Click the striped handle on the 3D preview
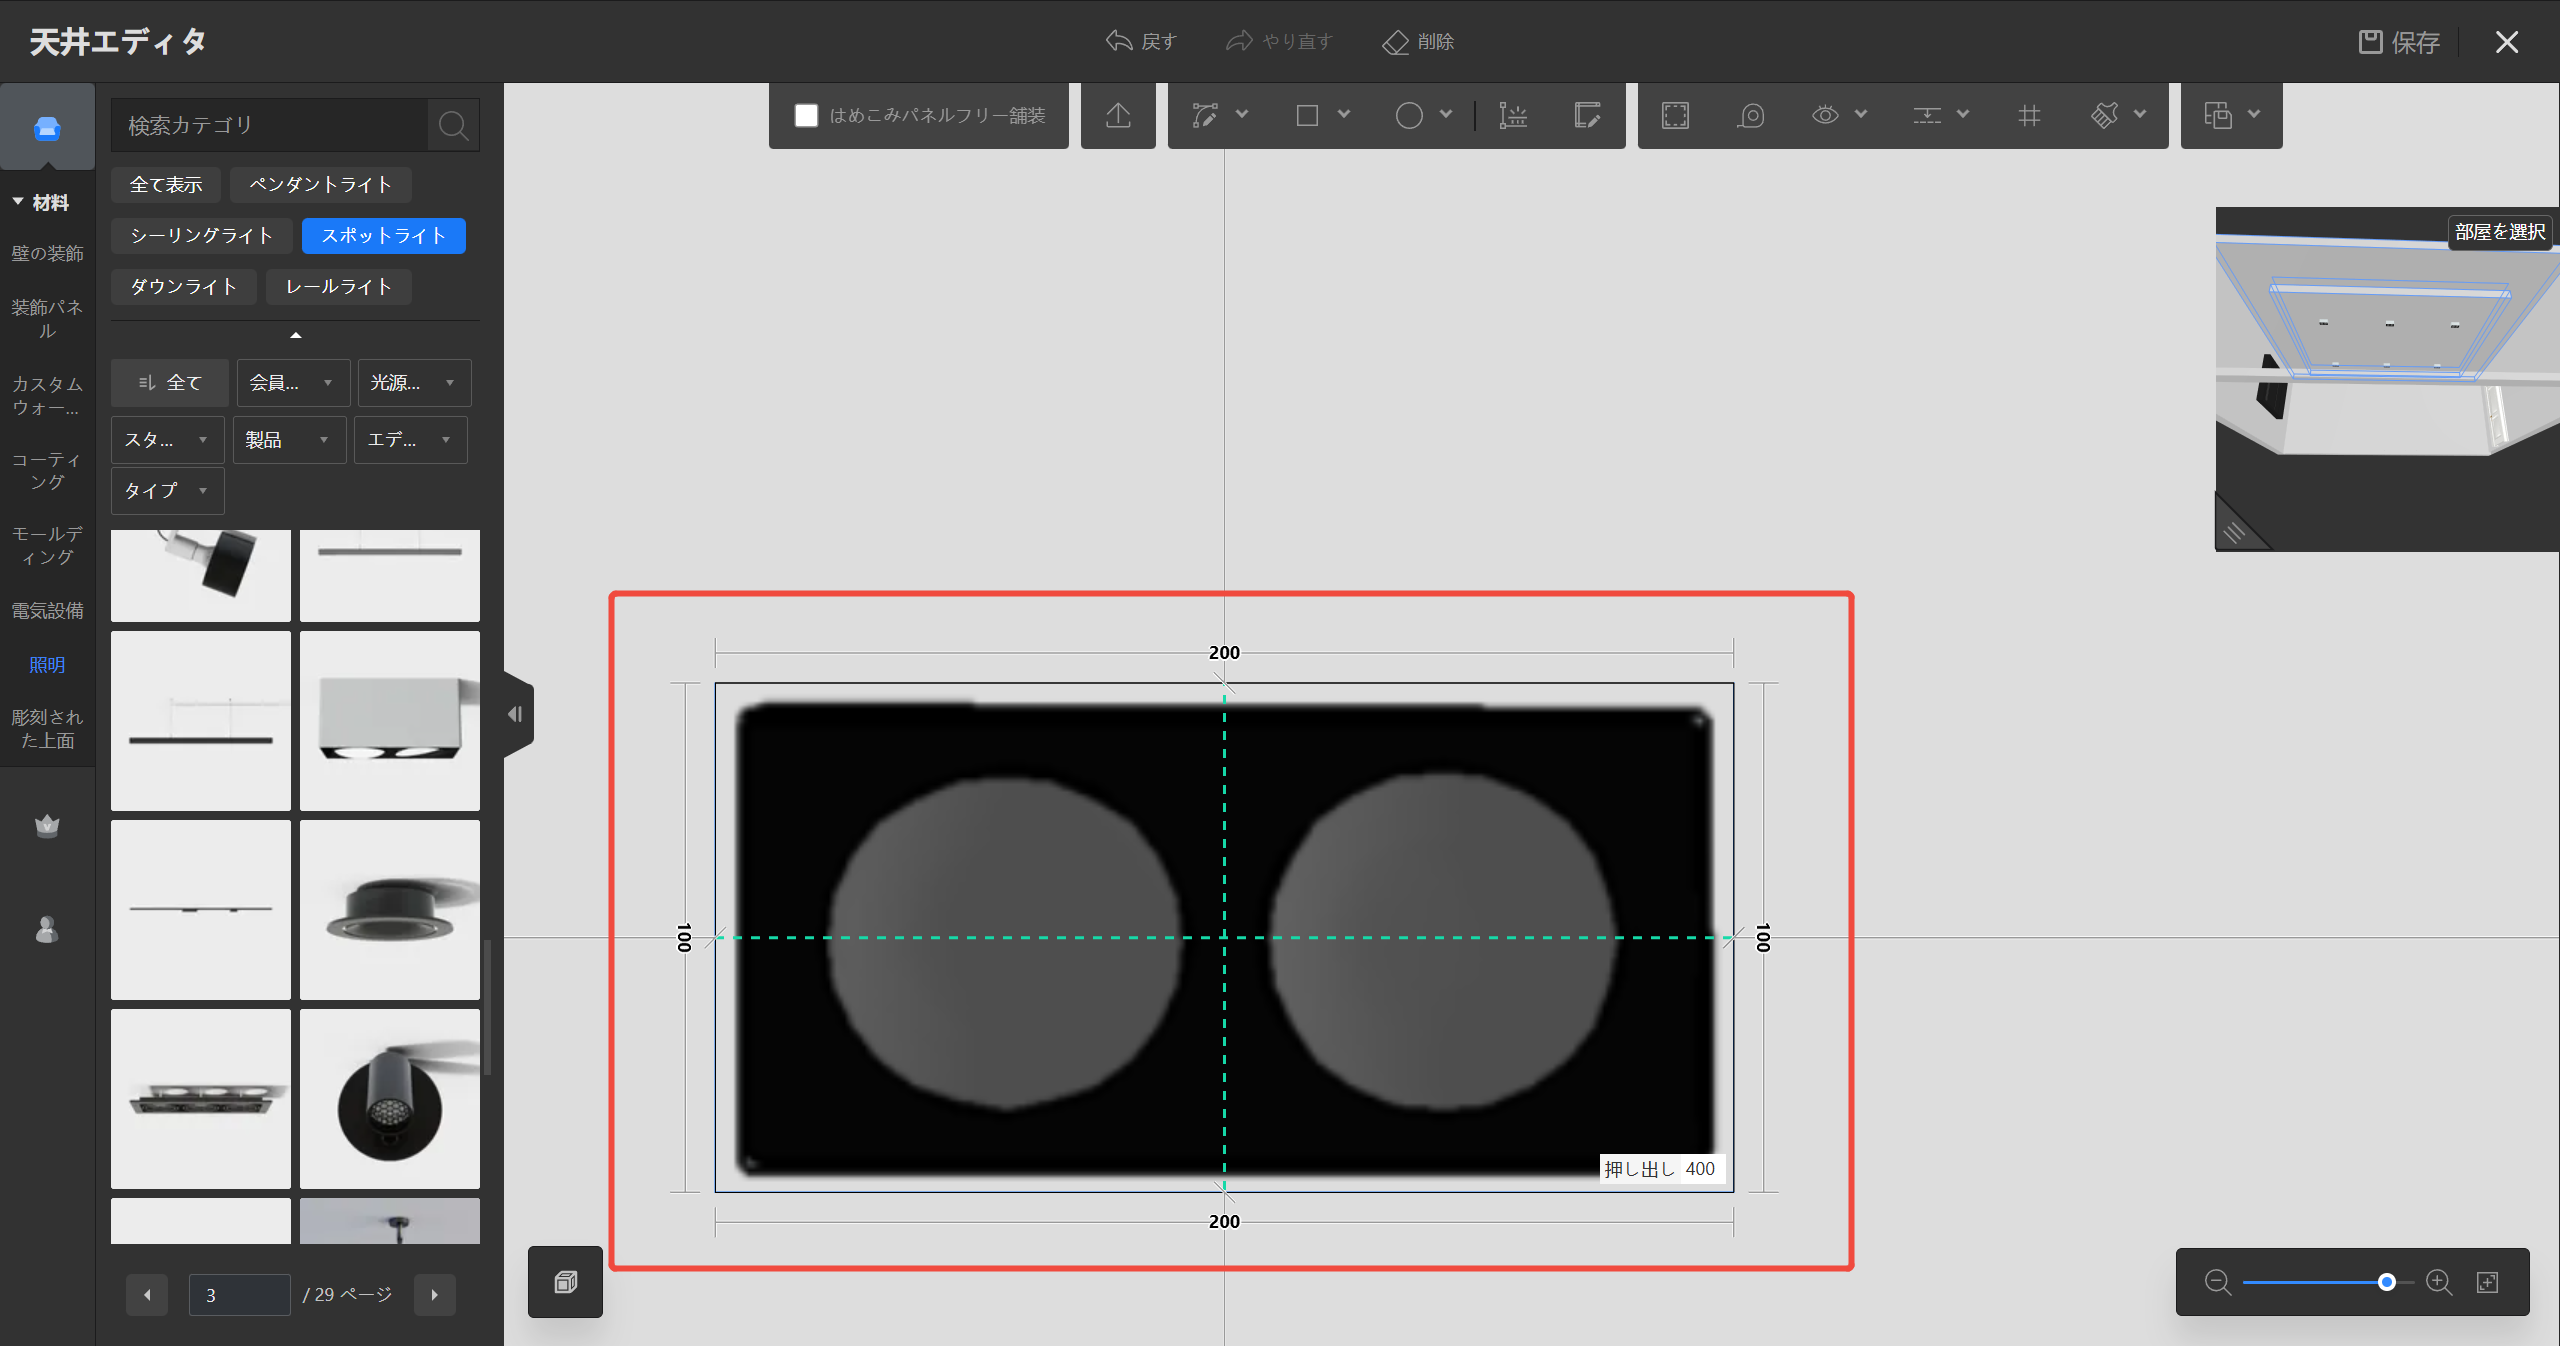This screenshot has height=1346, width=2560. pos(2234,533)
